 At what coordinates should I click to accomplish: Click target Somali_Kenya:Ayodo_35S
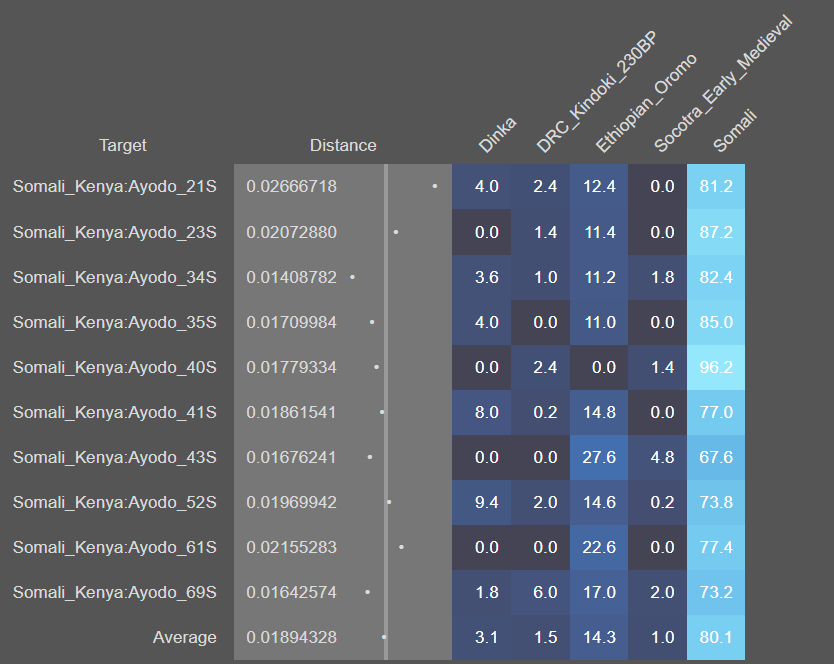tap(114, 322)
